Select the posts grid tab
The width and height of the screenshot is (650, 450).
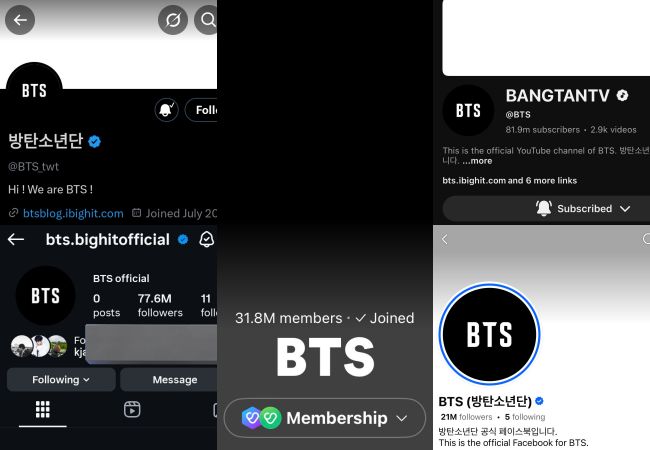coord(43,409)
